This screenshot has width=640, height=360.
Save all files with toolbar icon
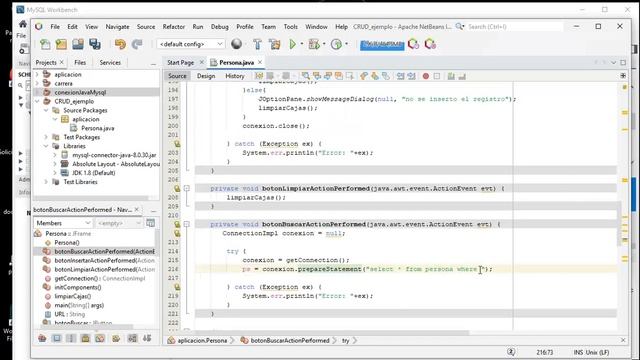coord(95,44)
